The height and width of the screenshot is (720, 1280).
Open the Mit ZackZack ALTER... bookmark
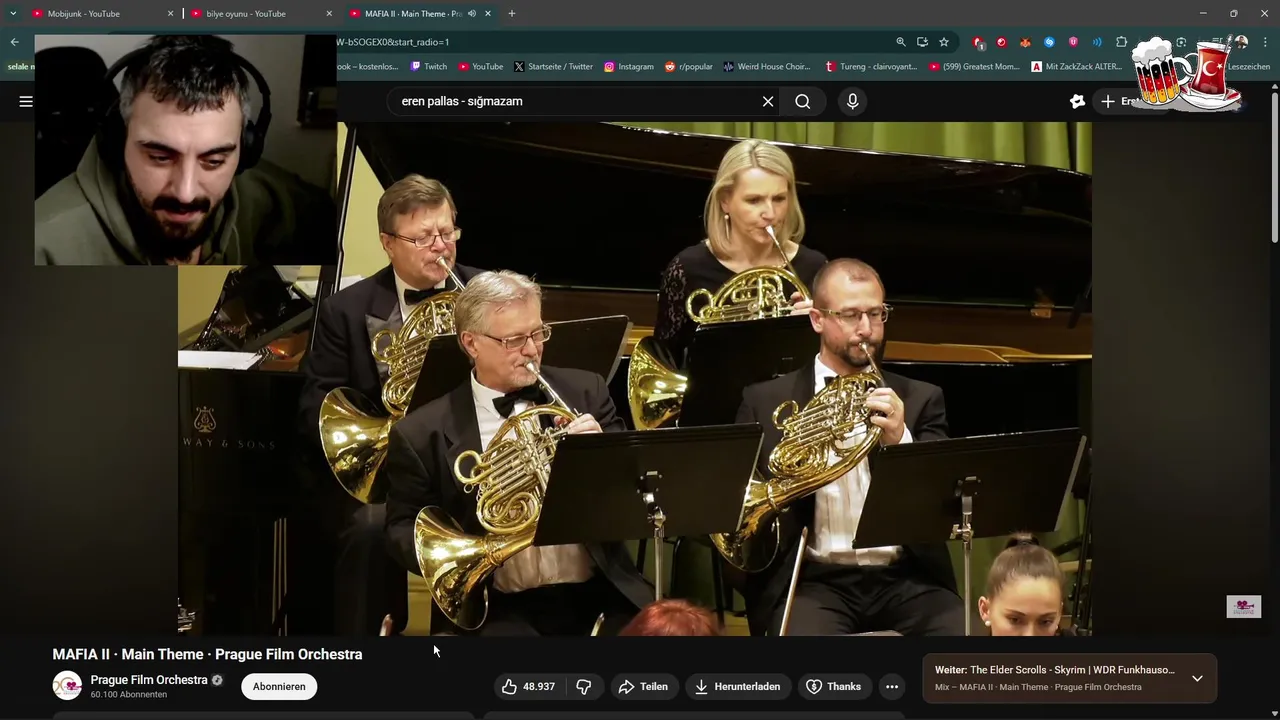[x=1077, y=67]
